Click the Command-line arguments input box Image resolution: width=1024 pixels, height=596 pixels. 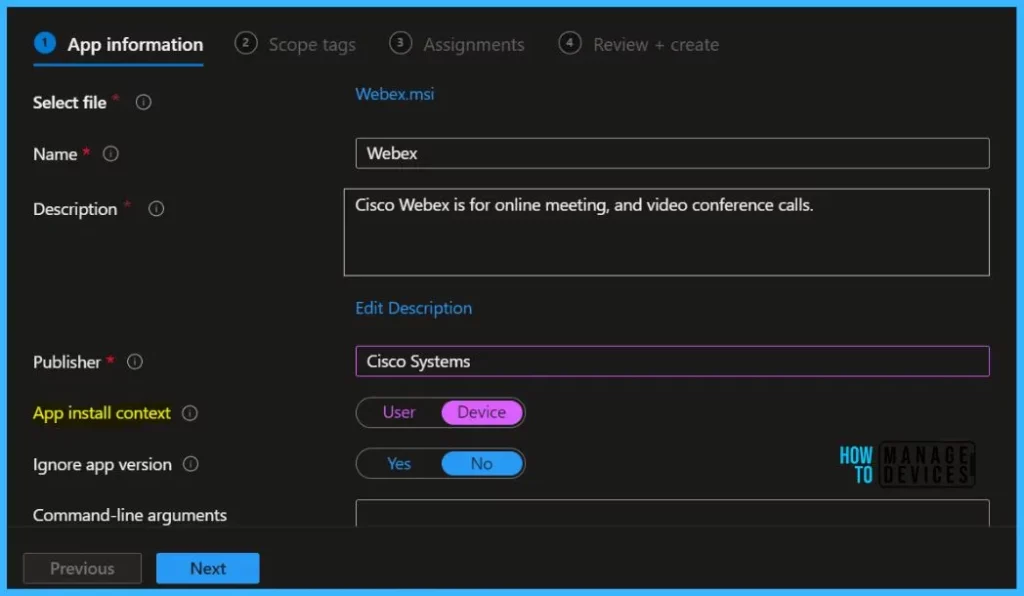click(672, 513)
